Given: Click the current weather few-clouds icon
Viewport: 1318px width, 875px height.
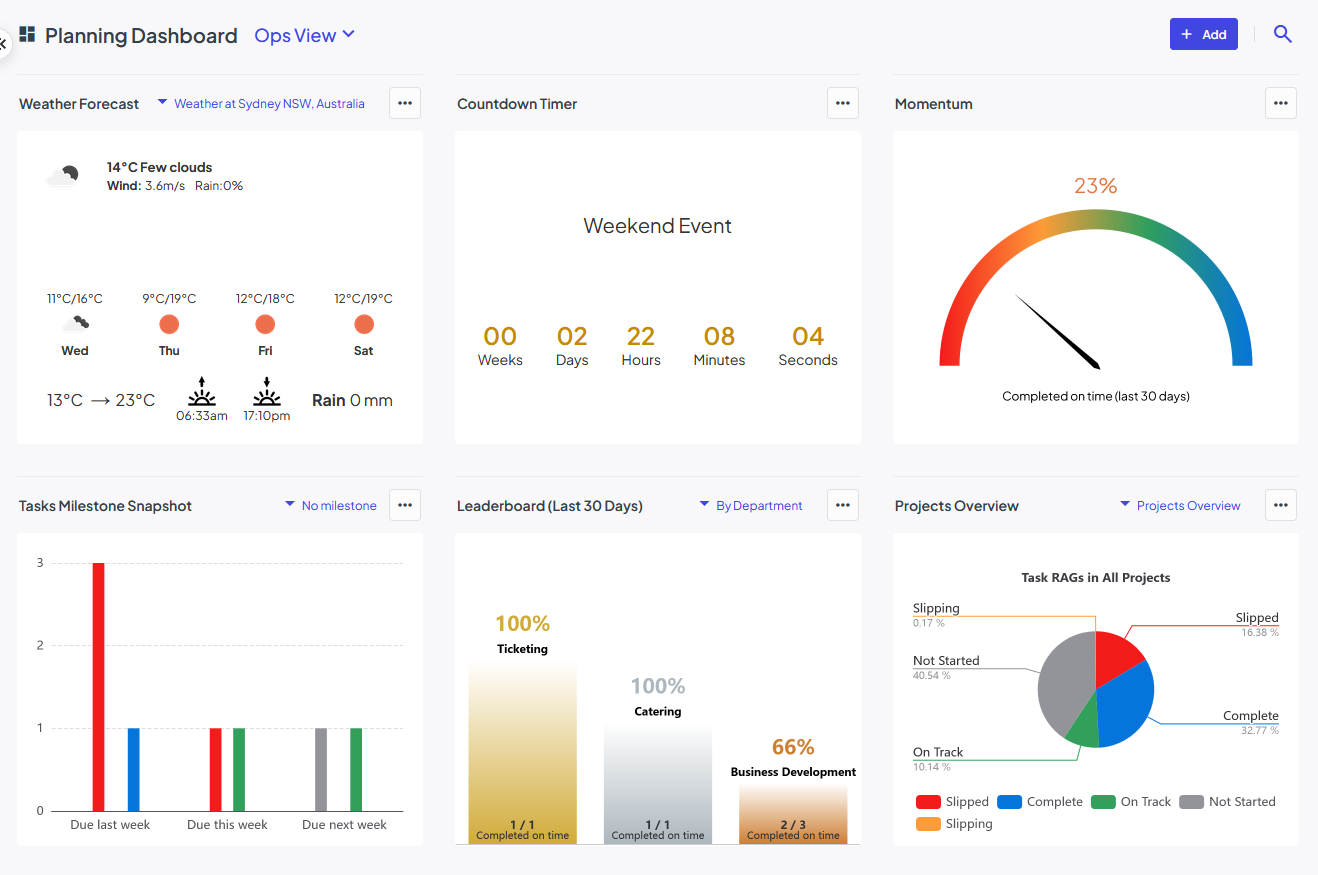Looking at the screenshot, I should [62, 176].
